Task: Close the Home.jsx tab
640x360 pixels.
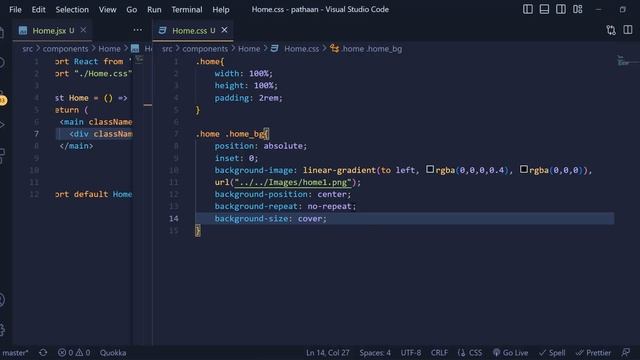Action: pos(83,30)
